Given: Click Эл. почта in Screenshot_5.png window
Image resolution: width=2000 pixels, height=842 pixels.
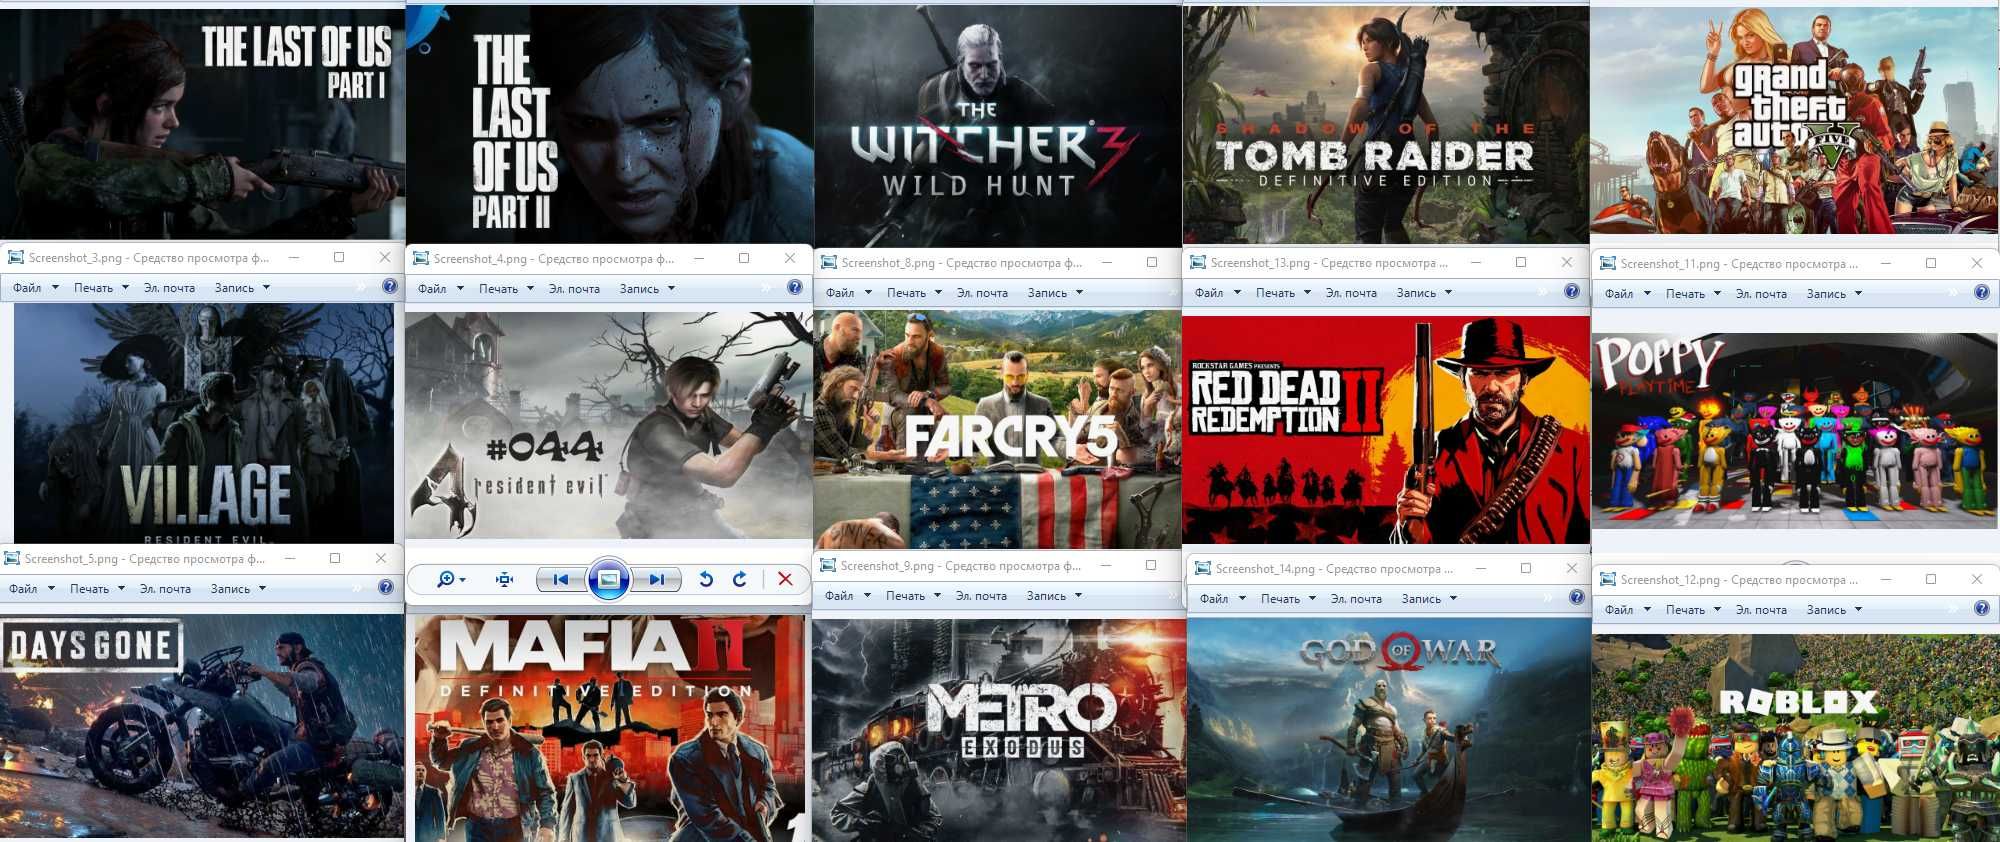Looking at the screenshot, I should click(x=165, y=589).
